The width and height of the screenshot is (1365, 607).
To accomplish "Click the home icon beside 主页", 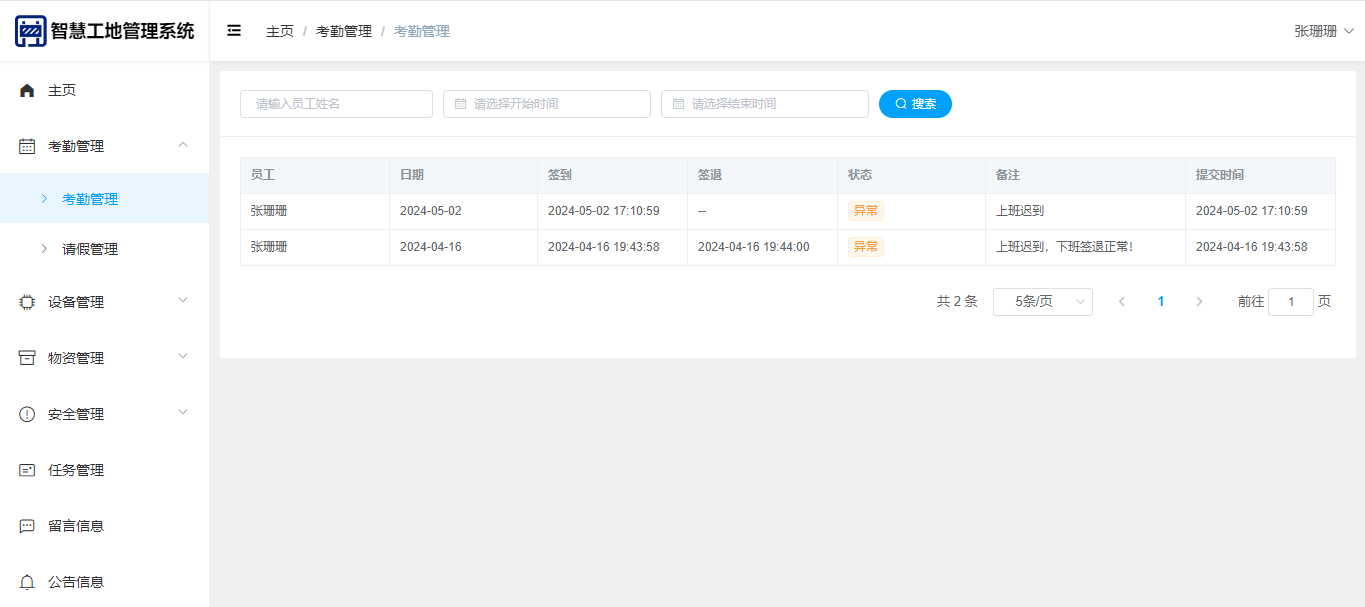I will click(x=27, y=90).
